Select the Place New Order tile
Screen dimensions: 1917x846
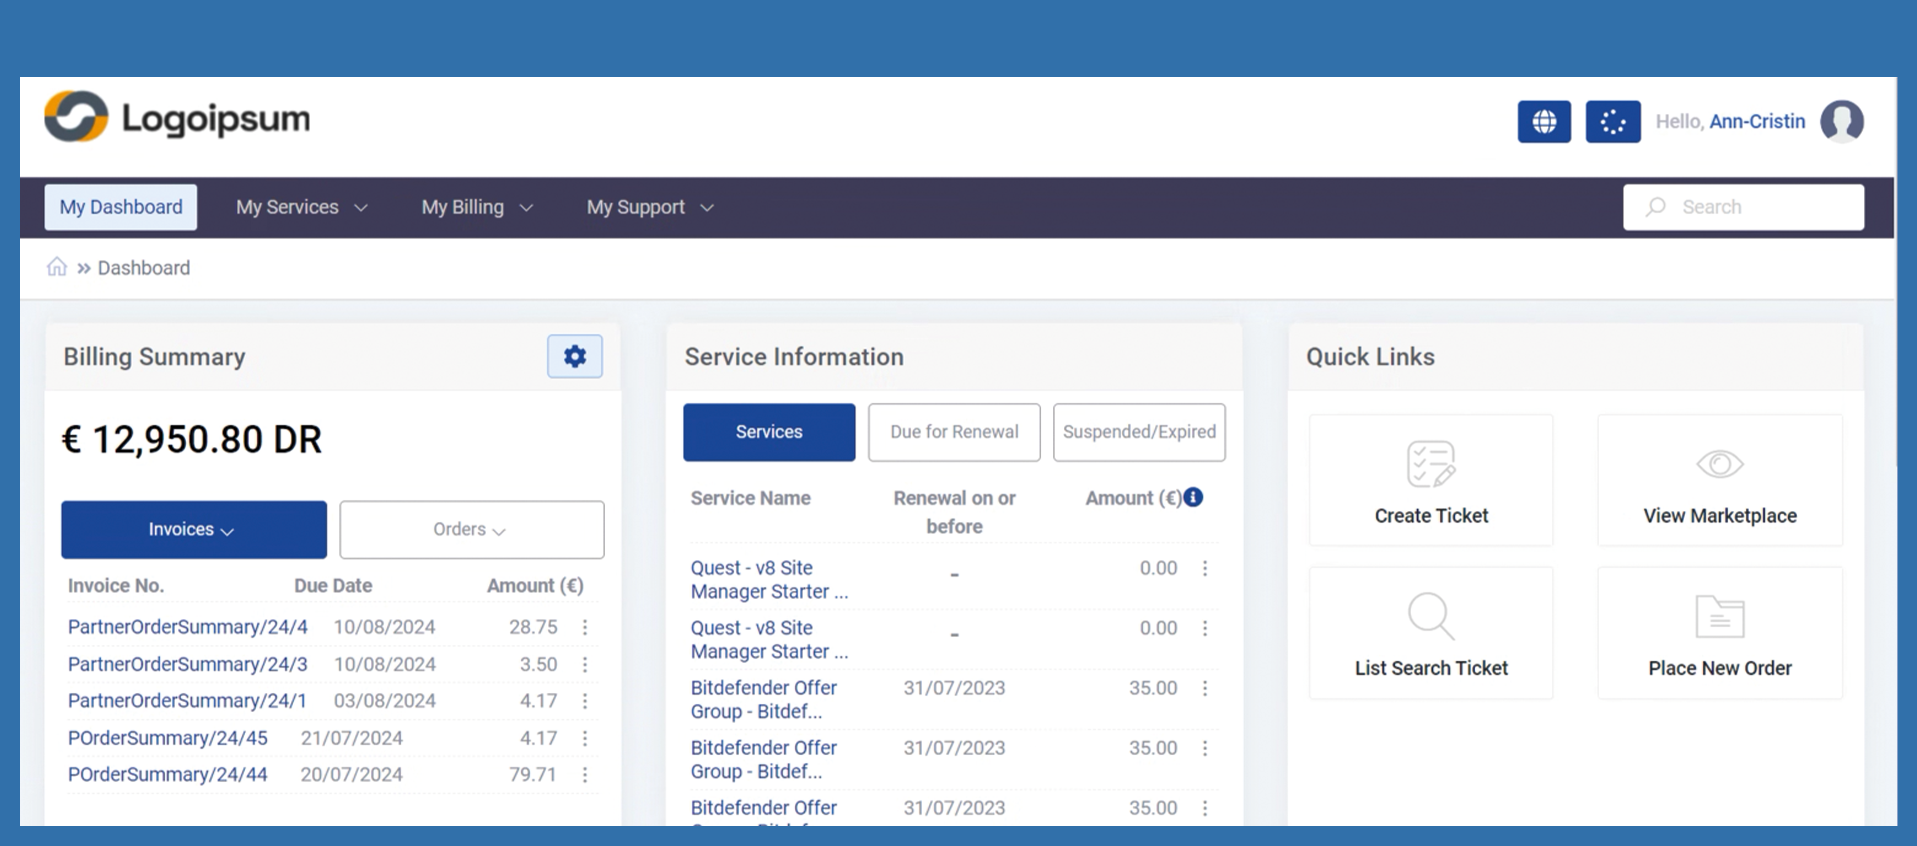tap(1719, 633)
